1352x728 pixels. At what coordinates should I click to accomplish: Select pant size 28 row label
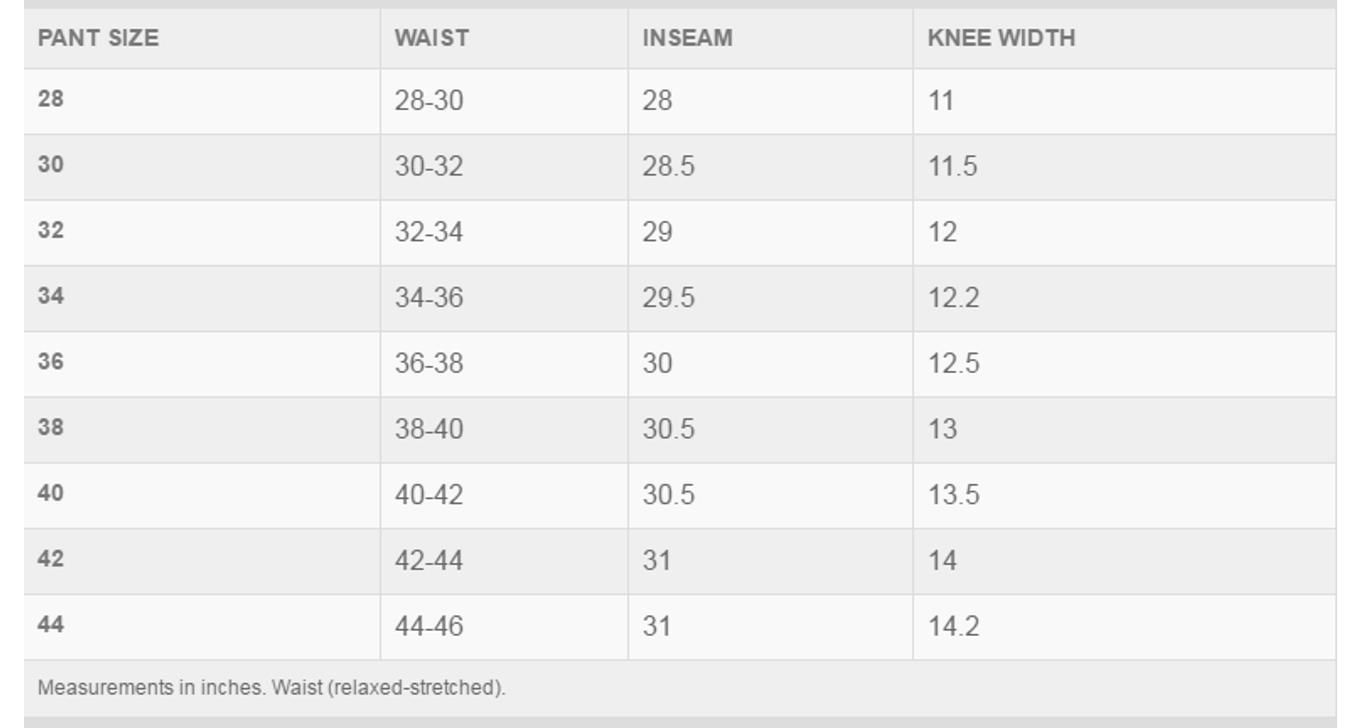[51, 99]
